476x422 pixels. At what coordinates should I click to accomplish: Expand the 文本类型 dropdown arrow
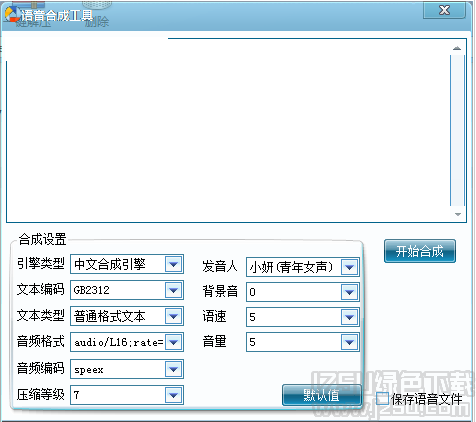click(x=174, y=316)
